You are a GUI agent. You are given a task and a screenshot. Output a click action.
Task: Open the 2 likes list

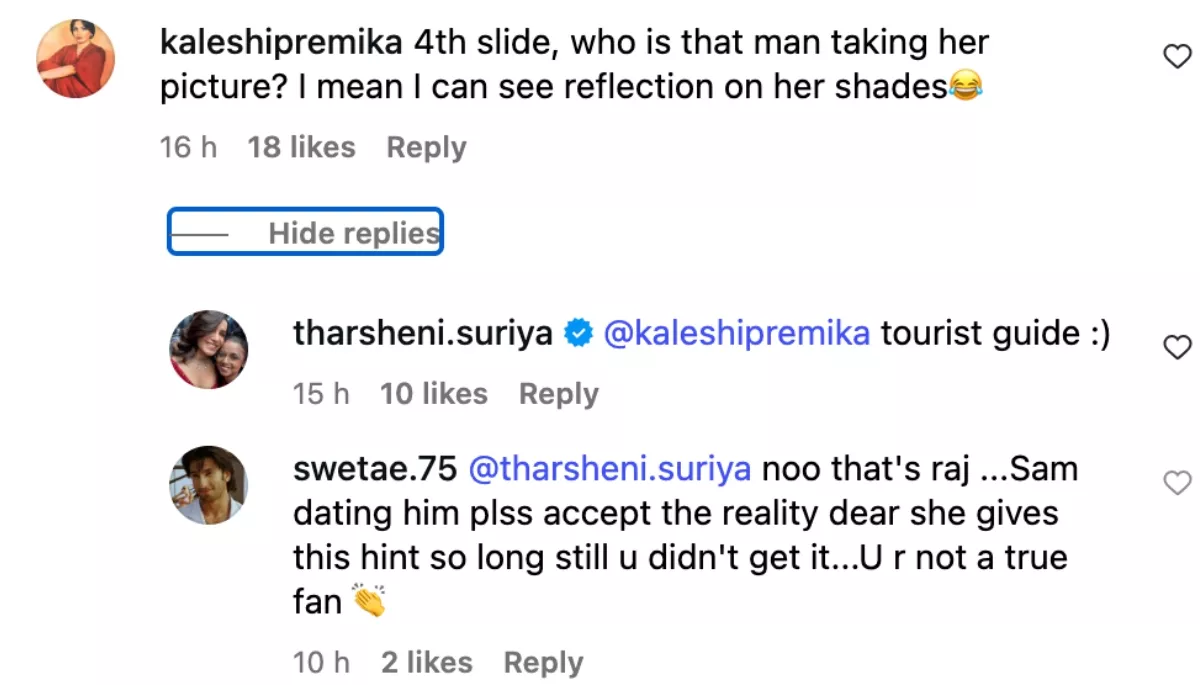(x=426, y=662)
